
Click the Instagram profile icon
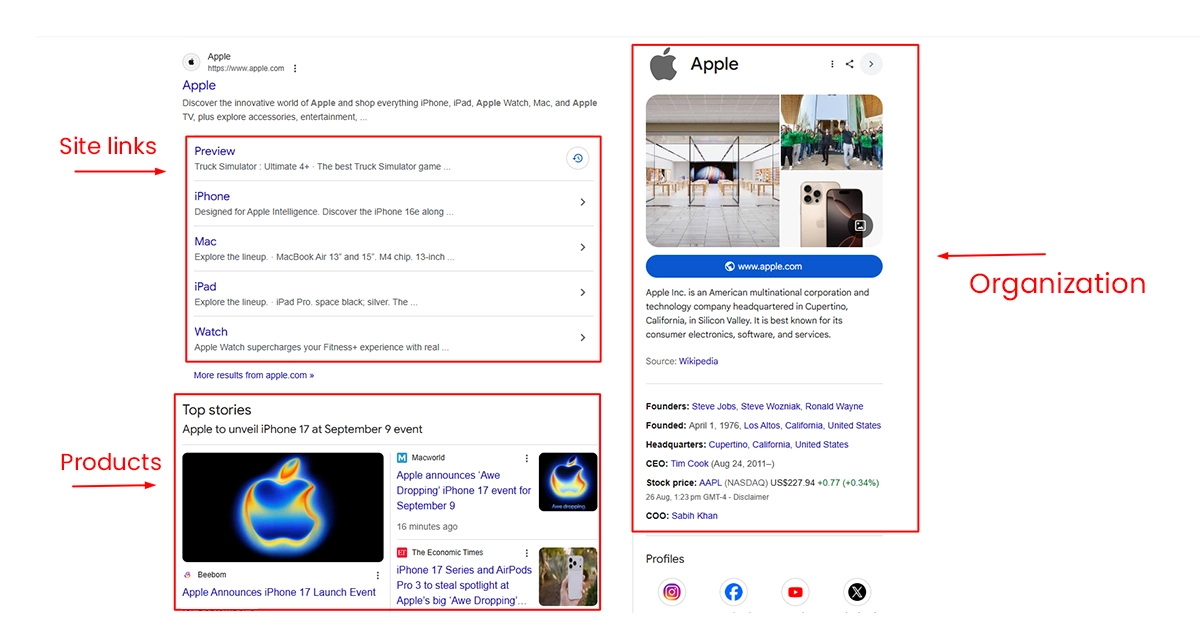pyautogui.click(x=672, y=592)
